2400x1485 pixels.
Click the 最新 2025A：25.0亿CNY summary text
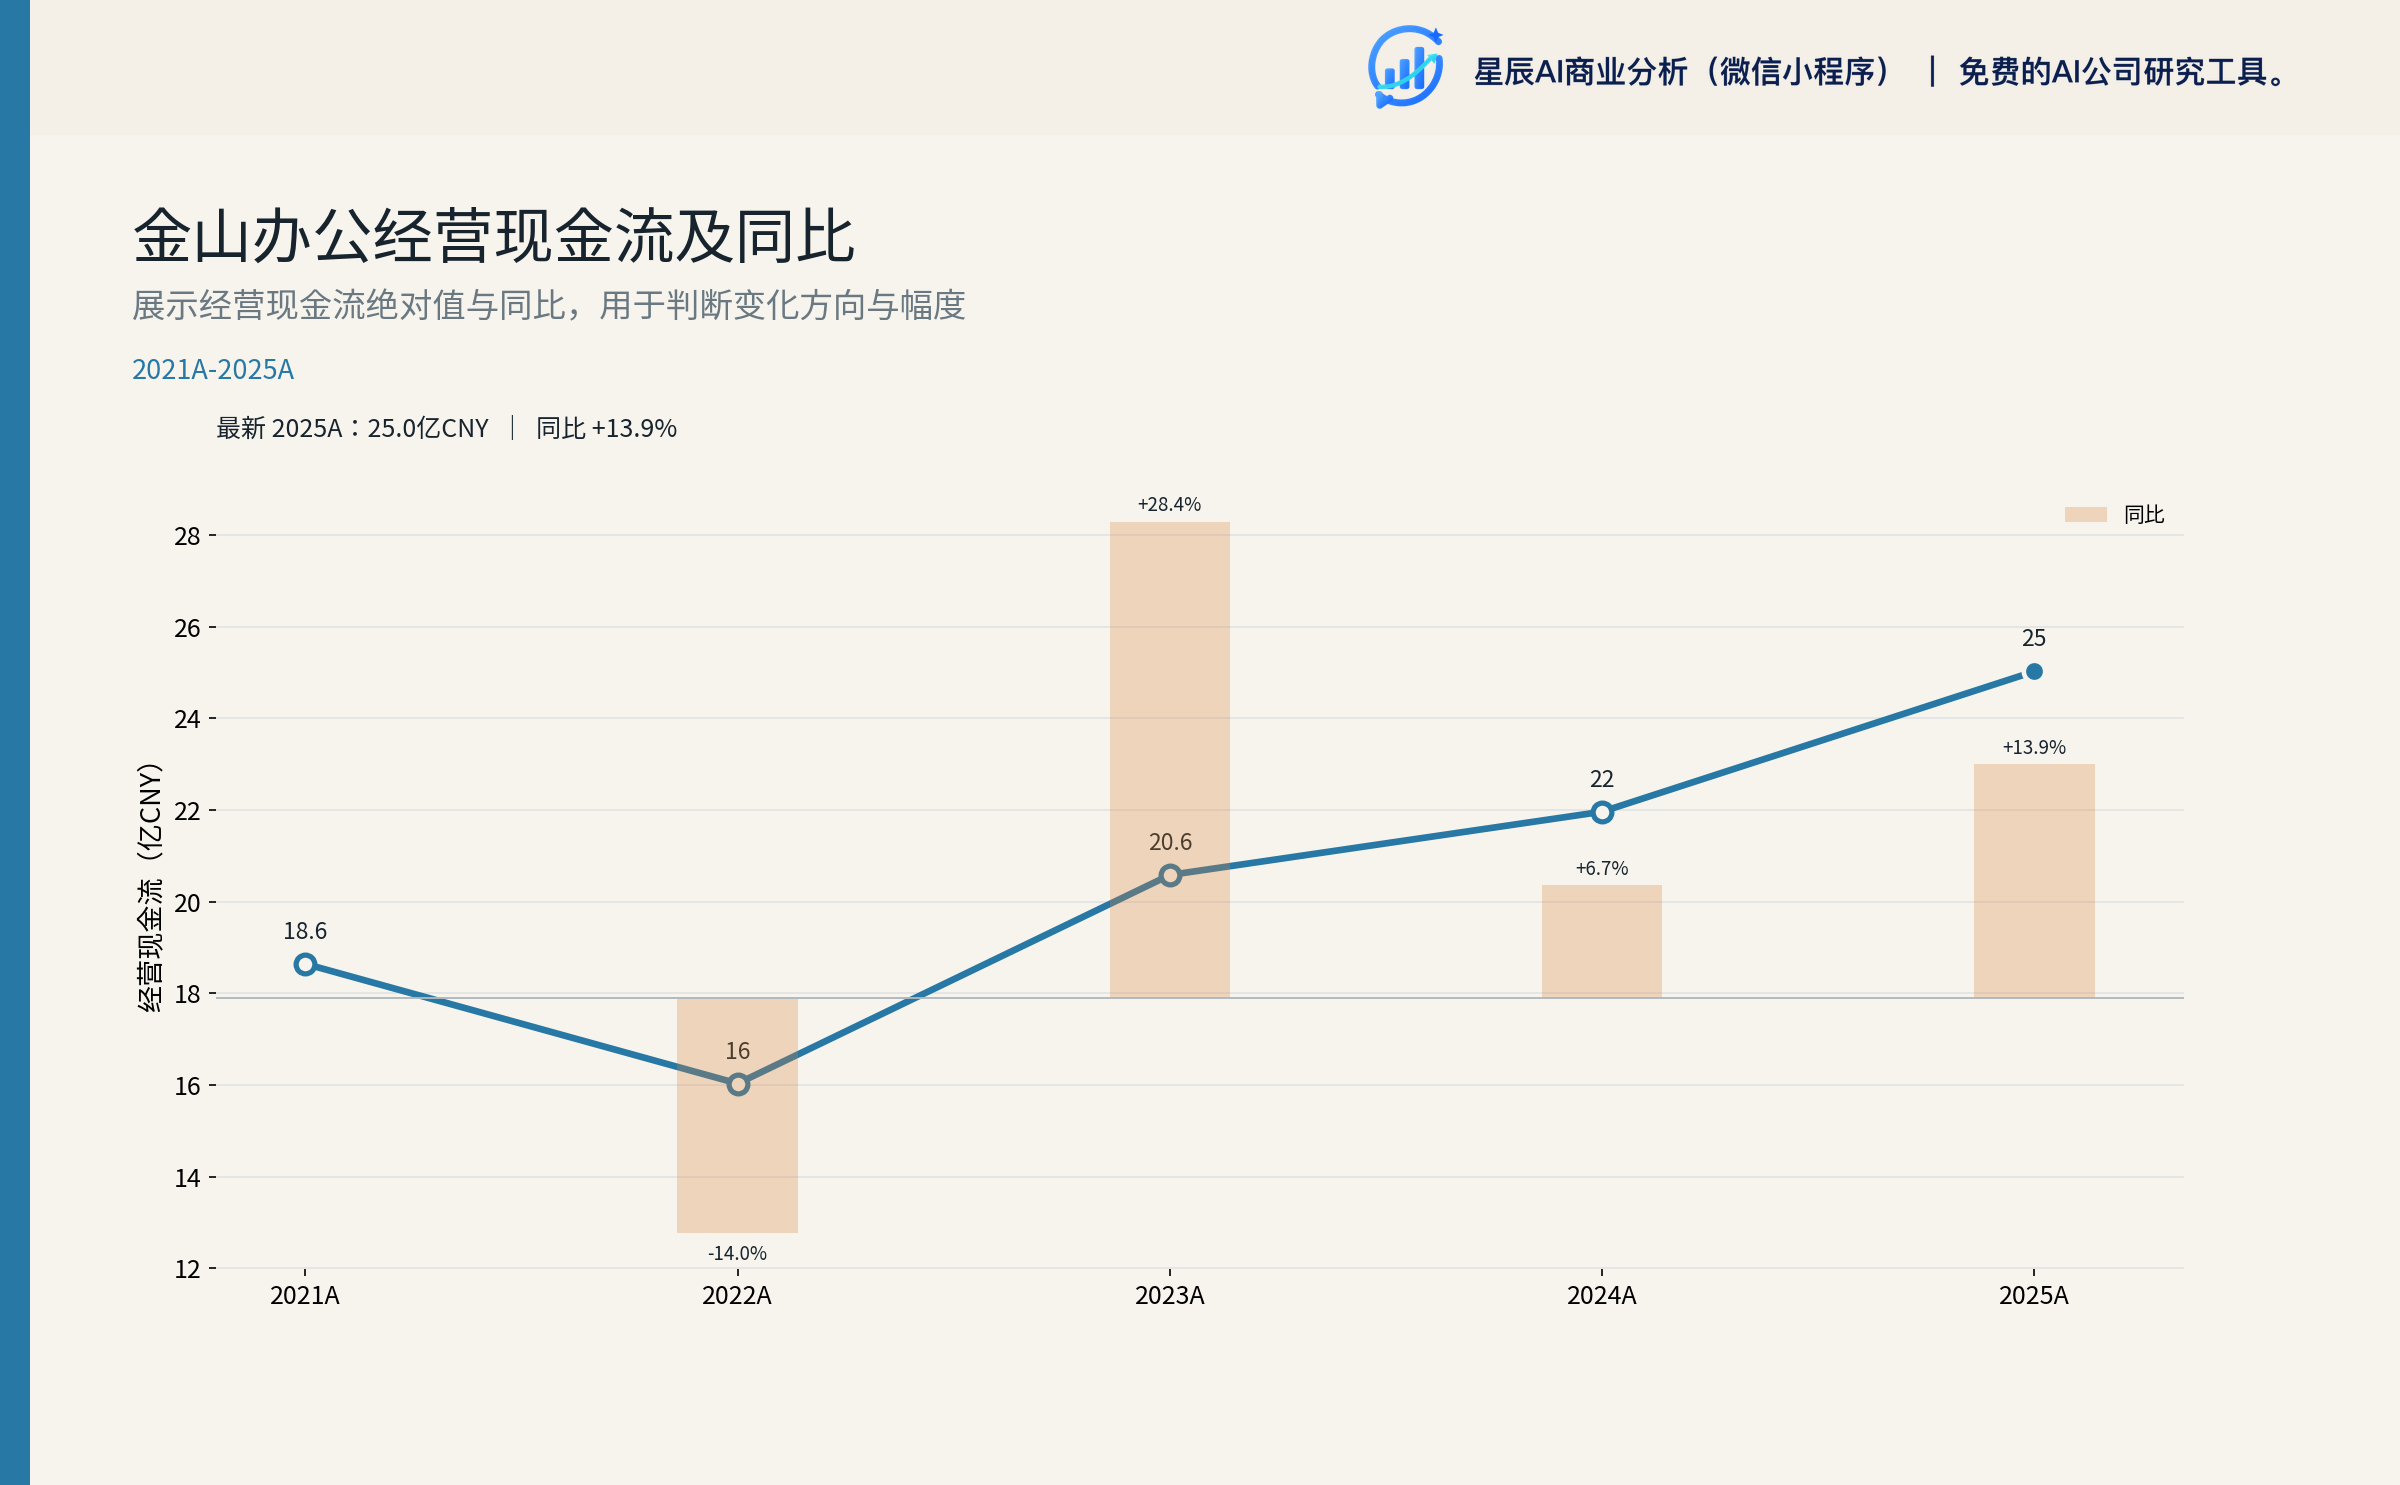pyautogui.click(x=352, y=428)
